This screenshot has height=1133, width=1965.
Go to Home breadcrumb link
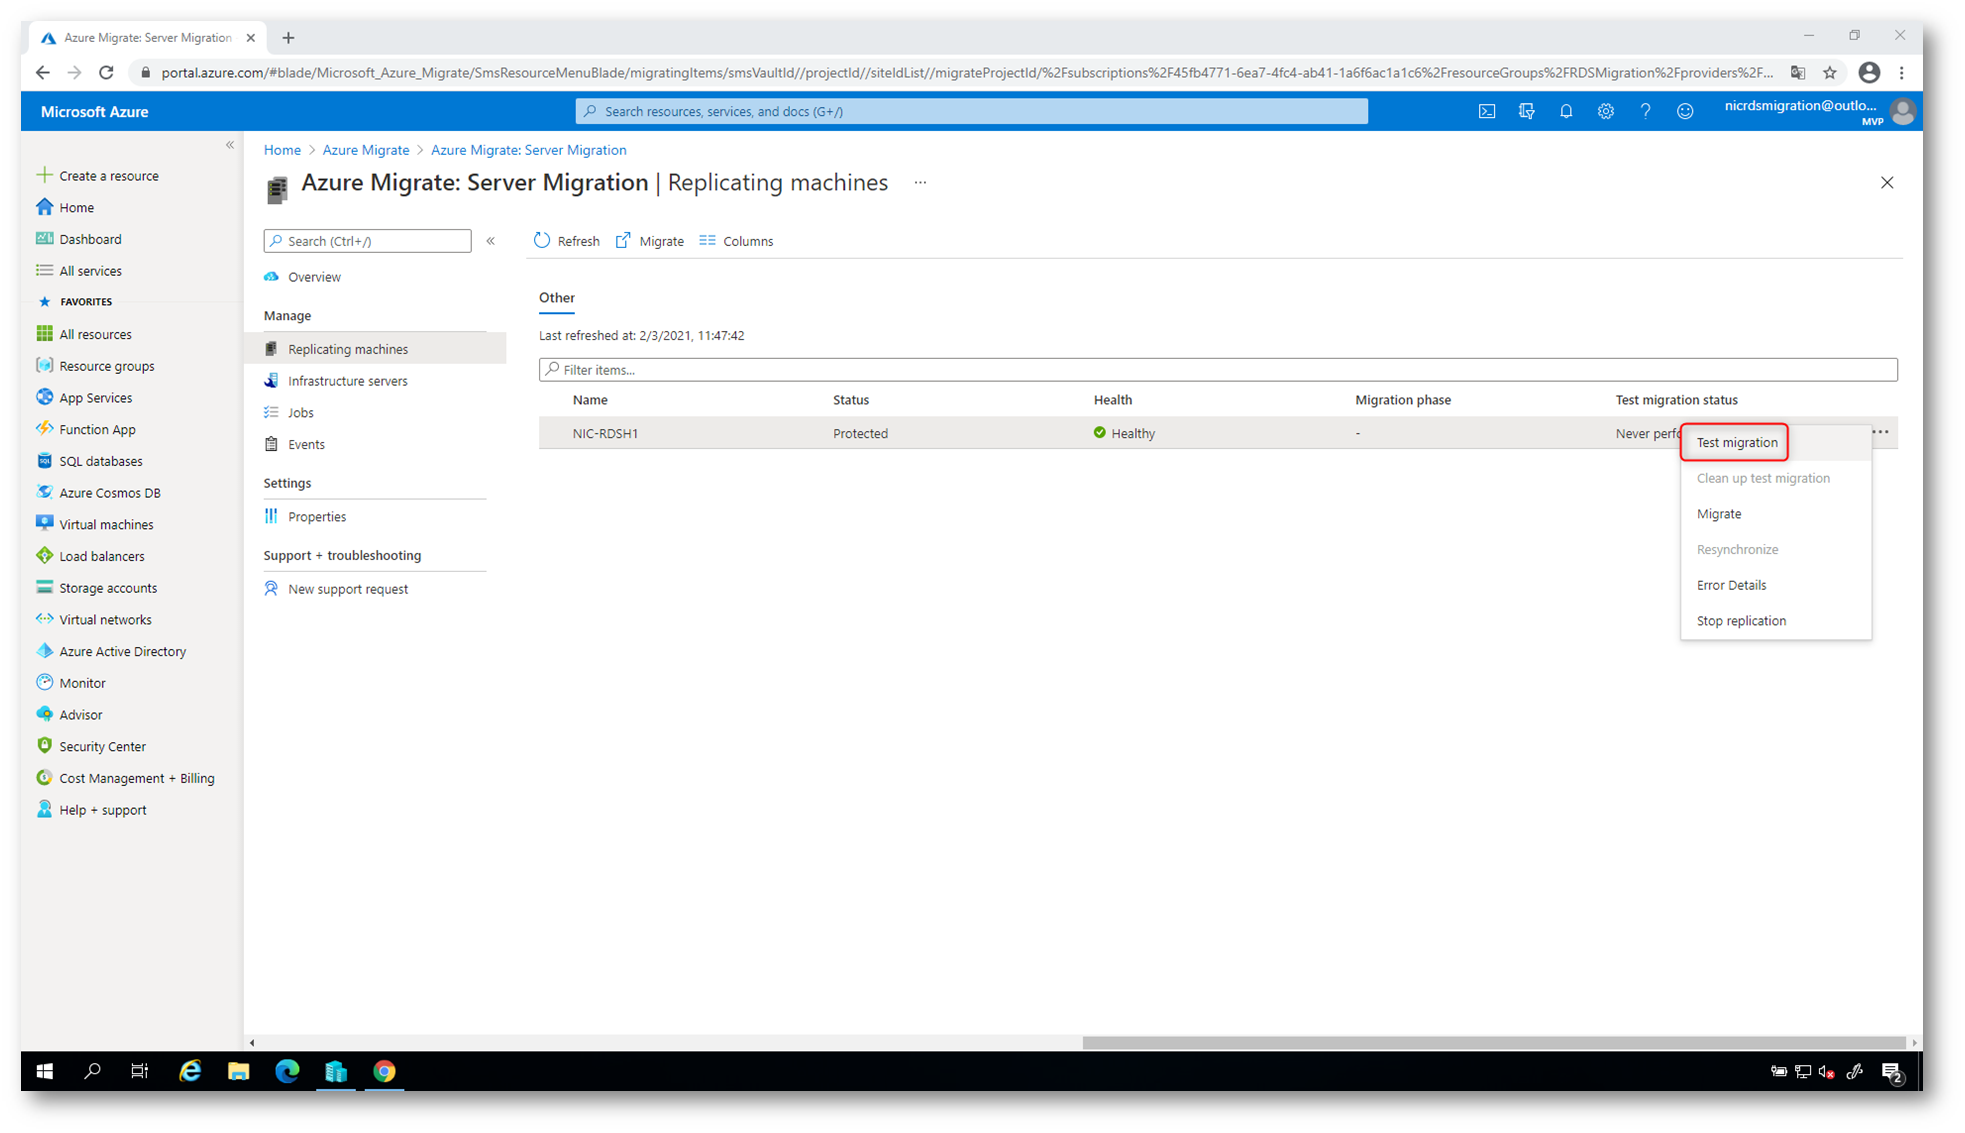[282, 150]
